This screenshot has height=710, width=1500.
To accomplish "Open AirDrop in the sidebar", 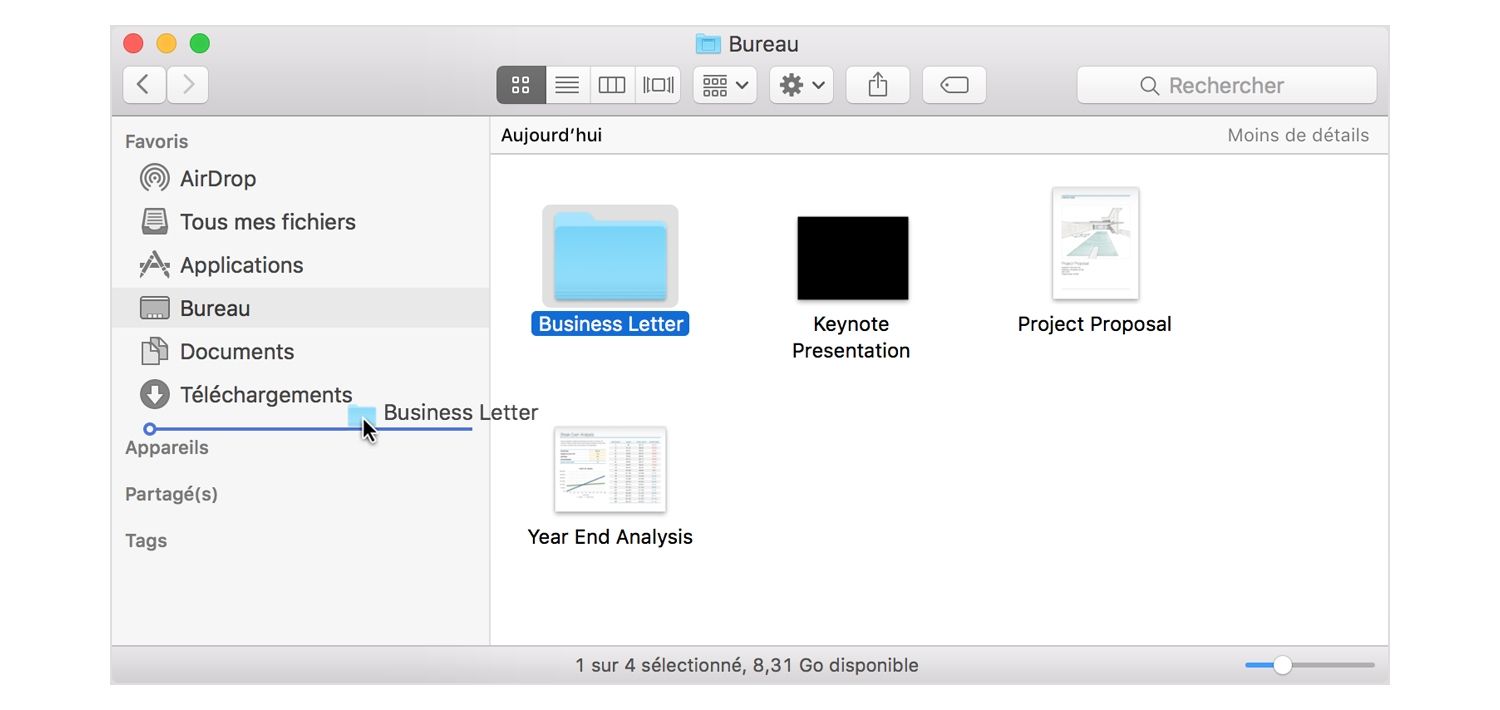I will tap(217, 178).
